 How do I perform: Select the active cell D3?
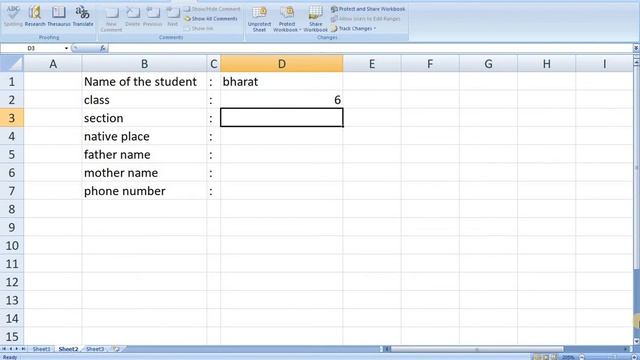[282, 118]
